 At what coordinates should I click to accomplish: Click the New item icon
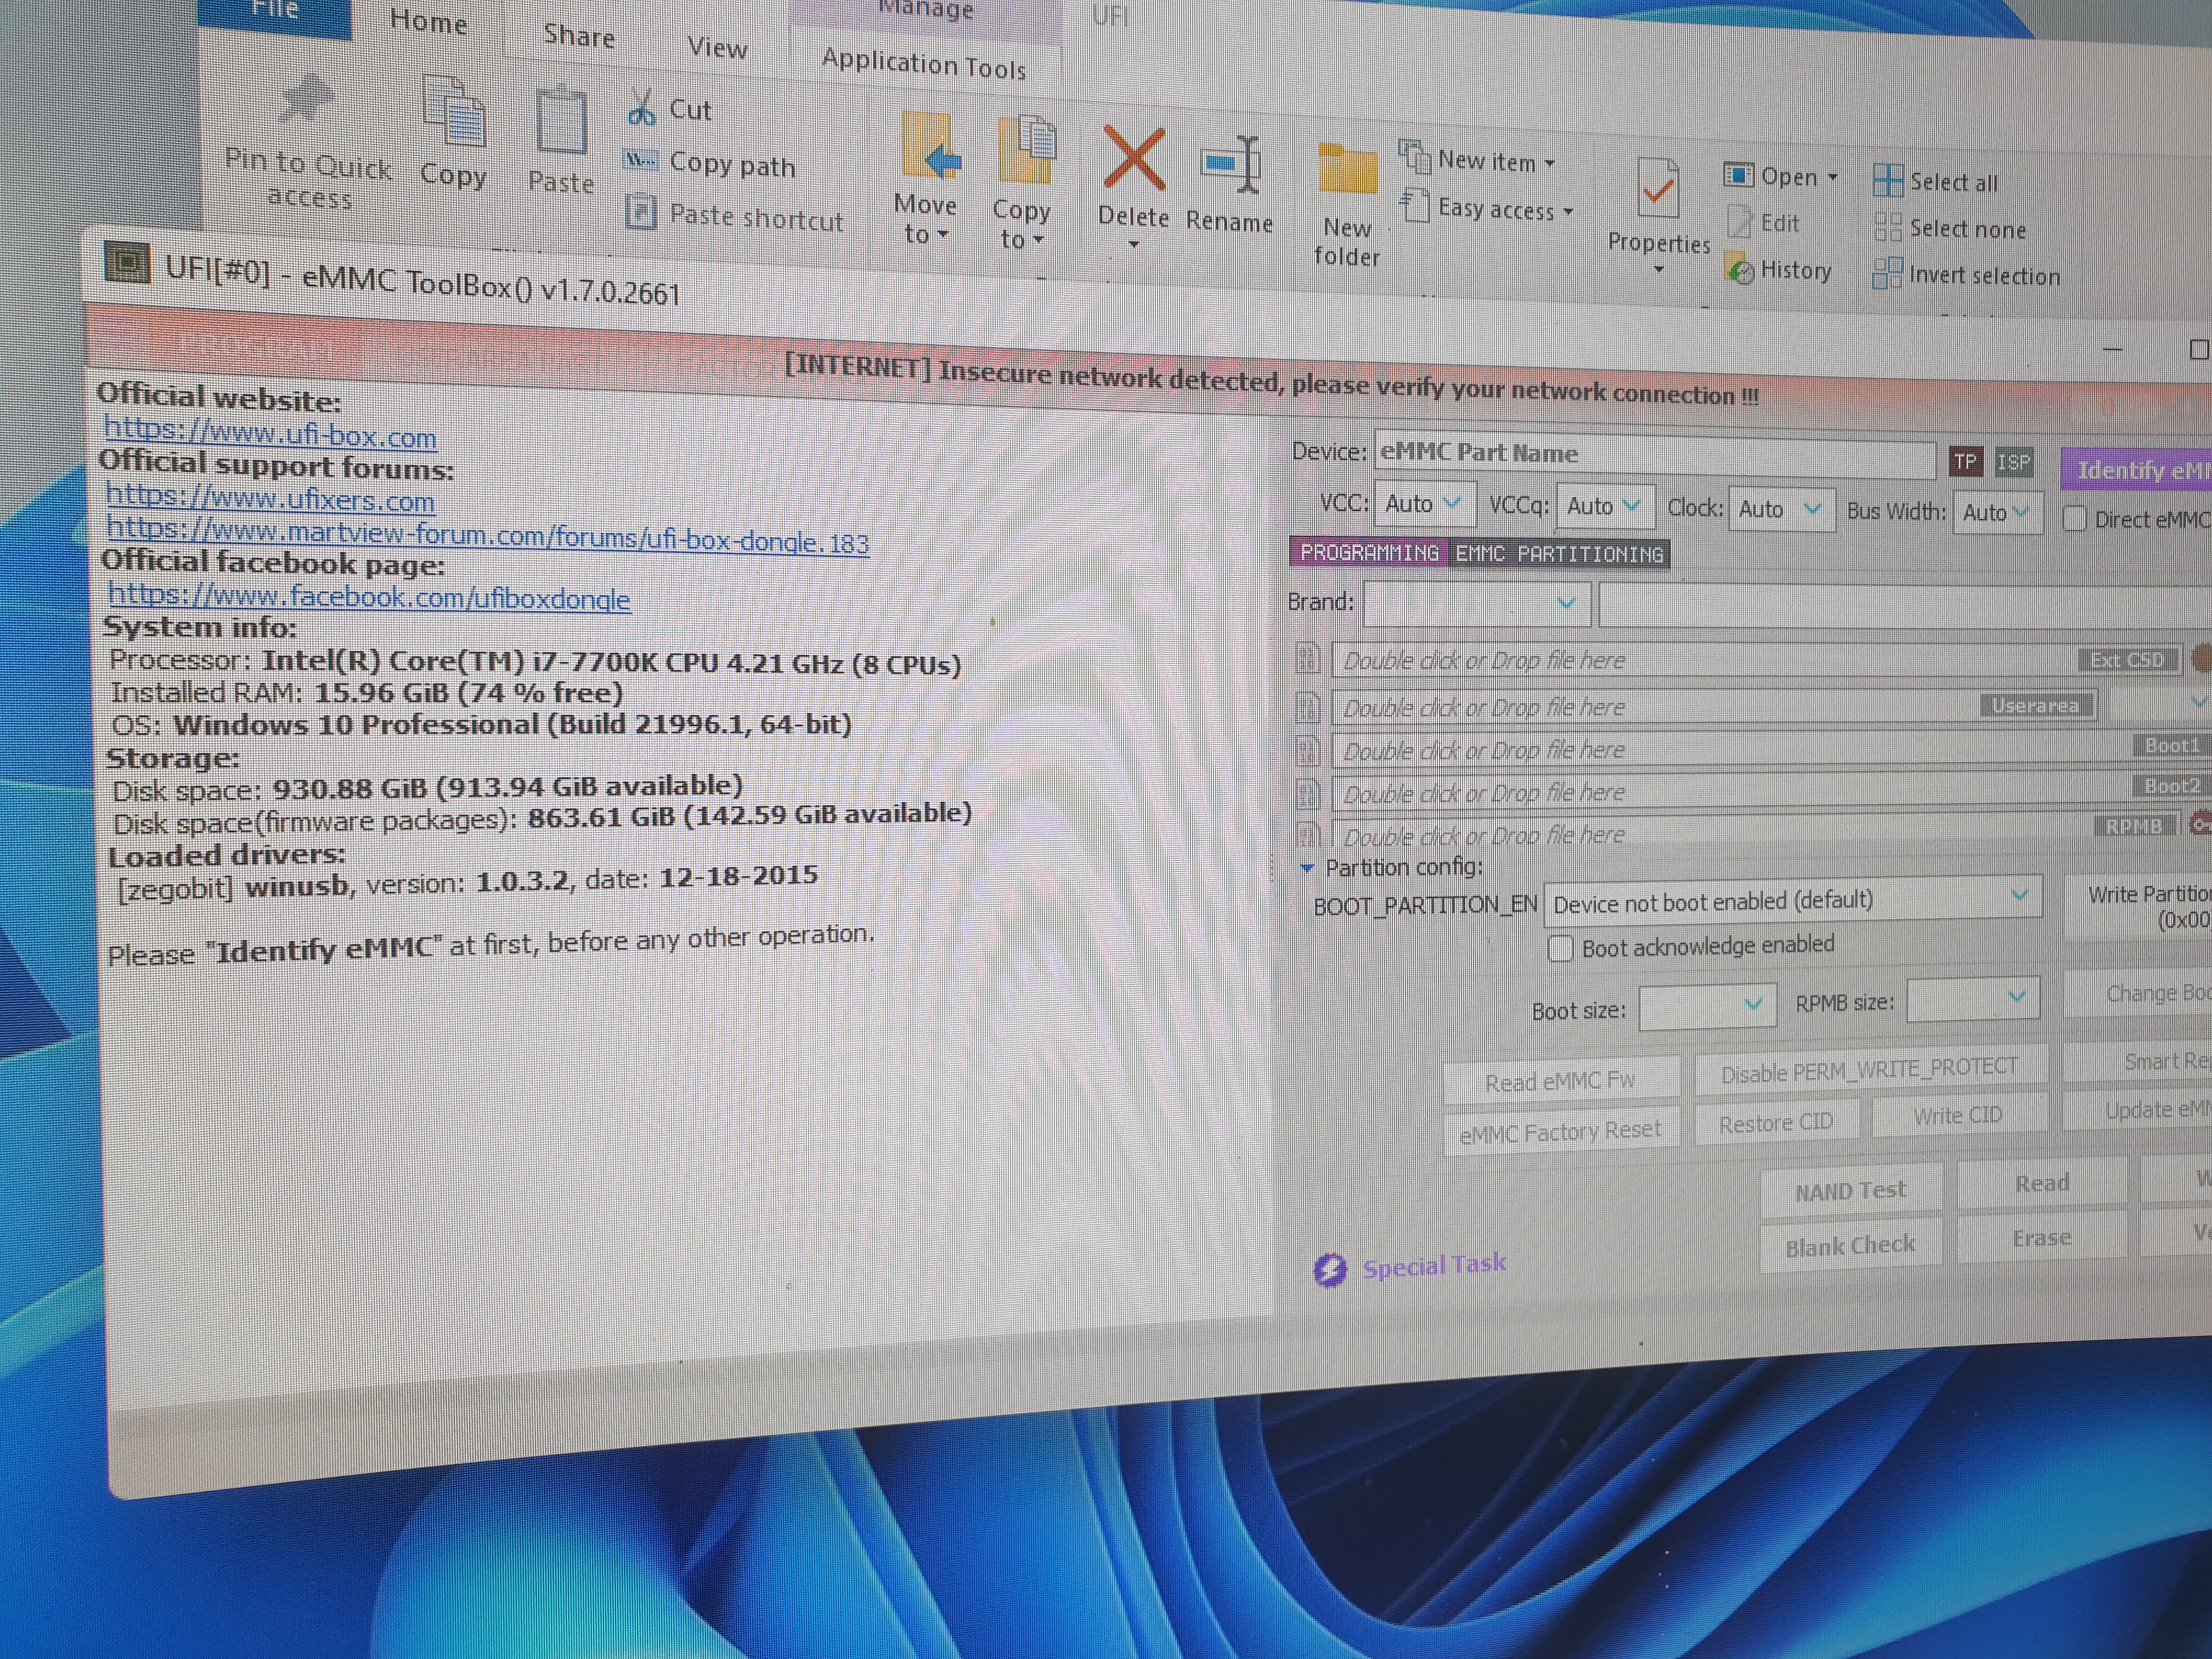1414,156
